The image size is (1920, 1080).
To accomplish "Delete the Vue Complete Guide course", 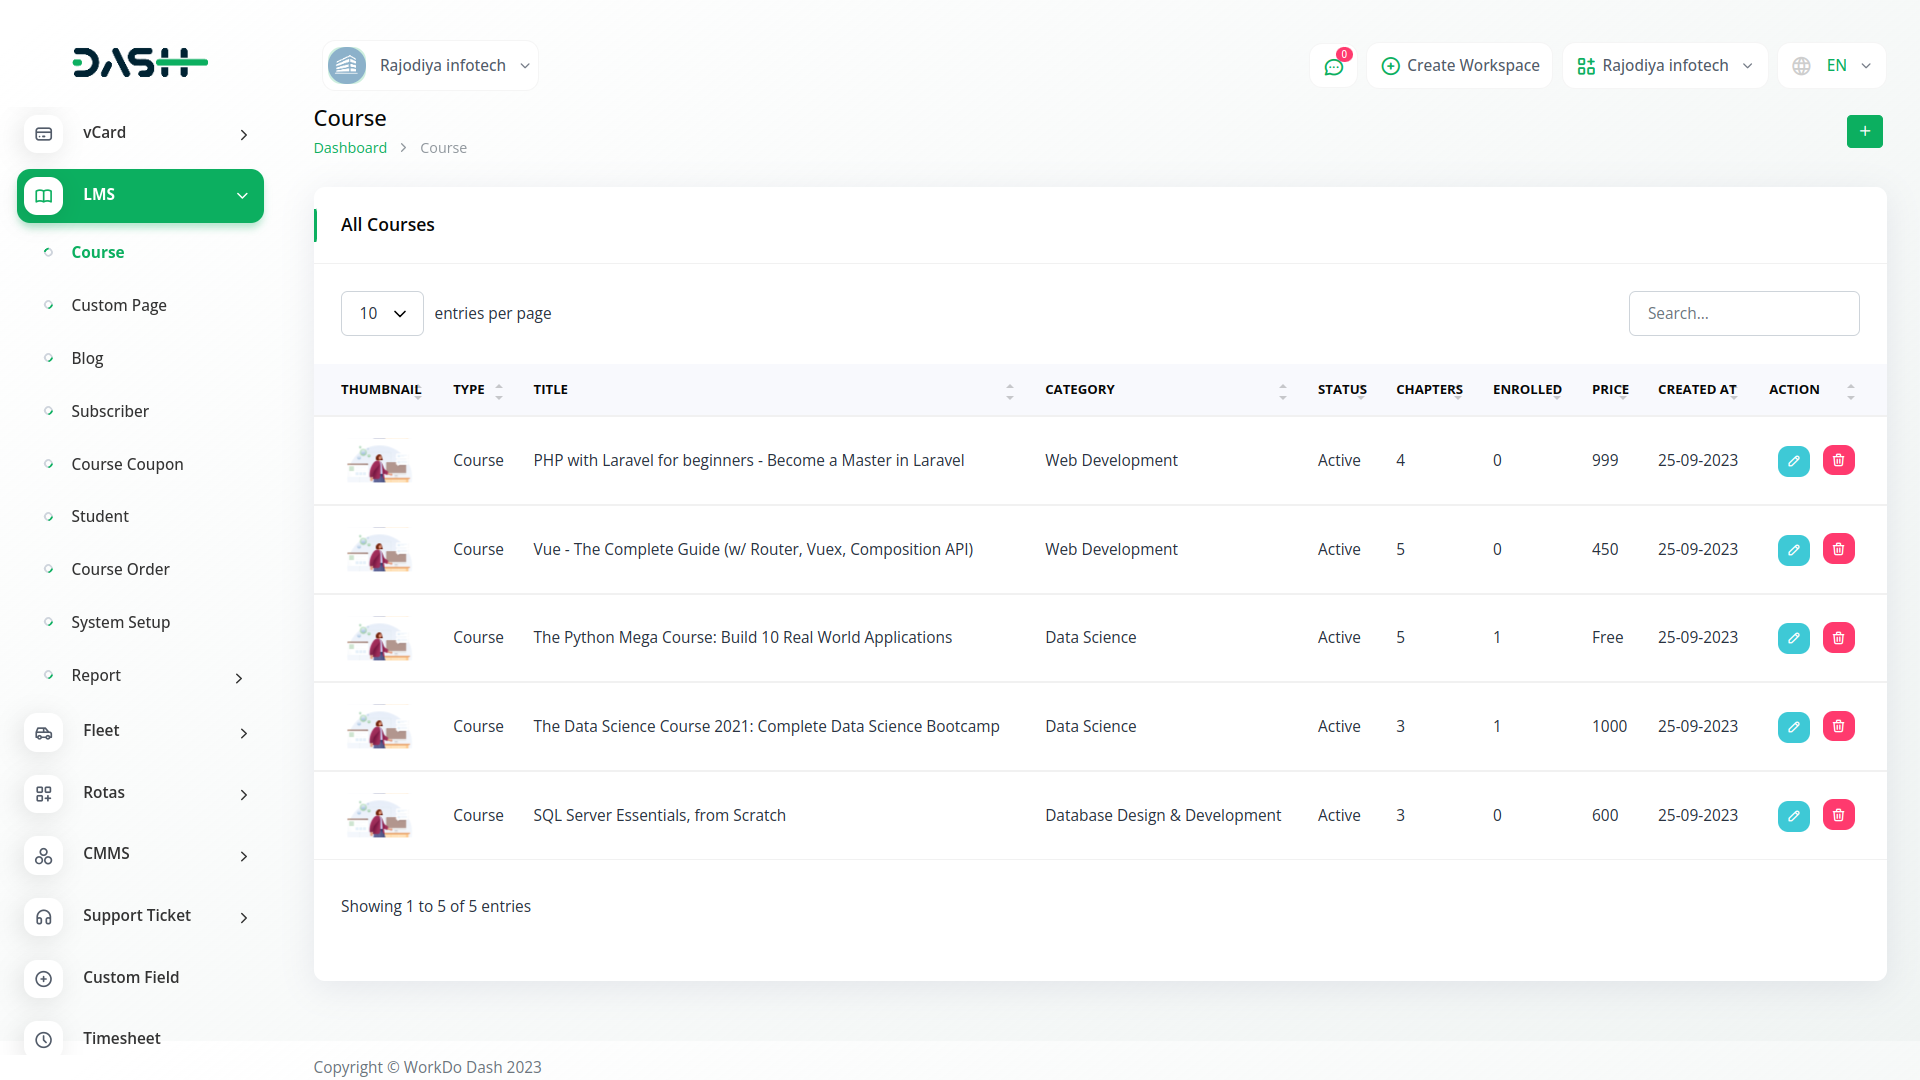I will click(1838, 549).
